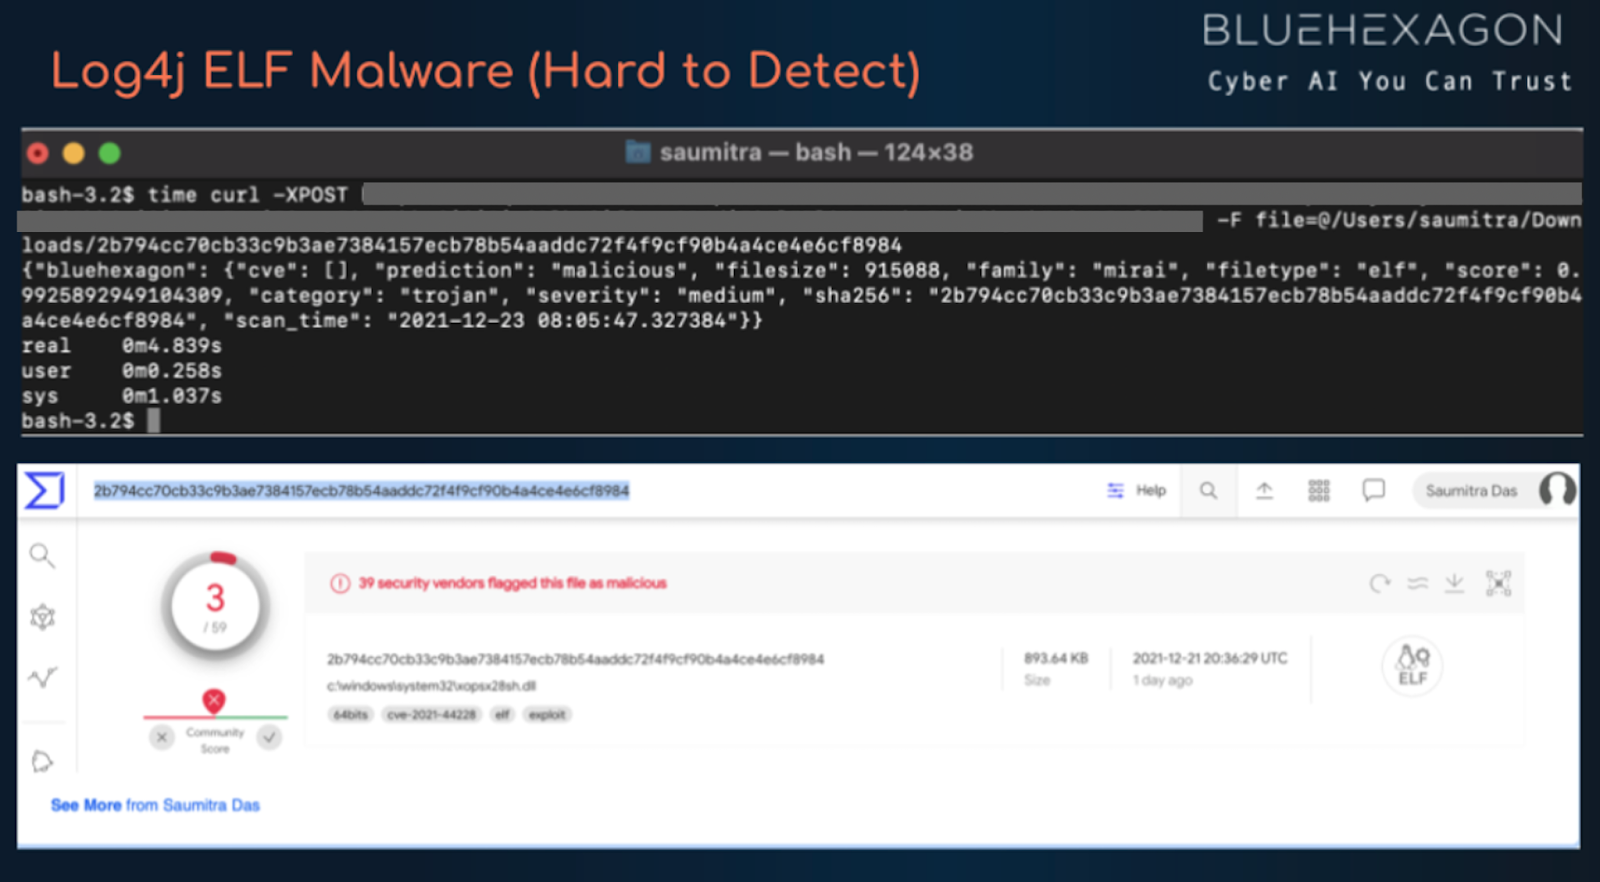
Task: Click the upload file arrow icon
Action: (1265, 490)
